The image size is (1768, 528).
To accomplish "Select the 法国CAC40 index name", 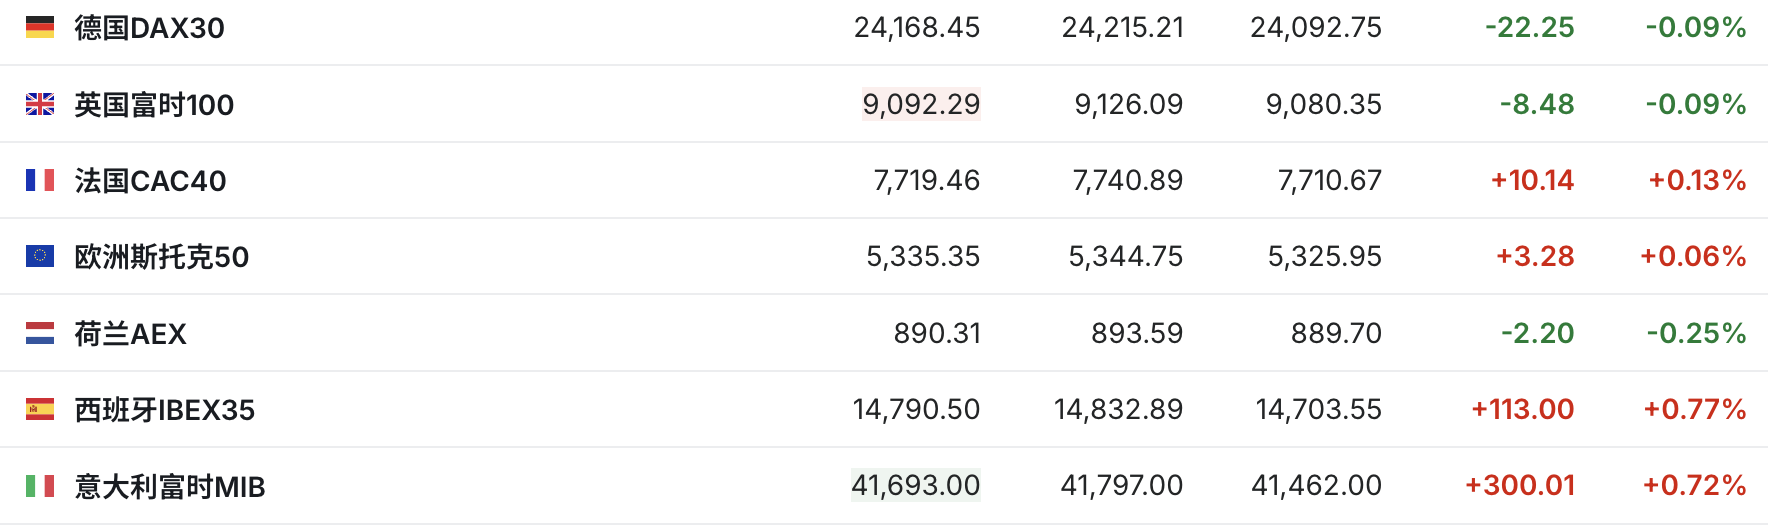I will [x=150, y=181].
